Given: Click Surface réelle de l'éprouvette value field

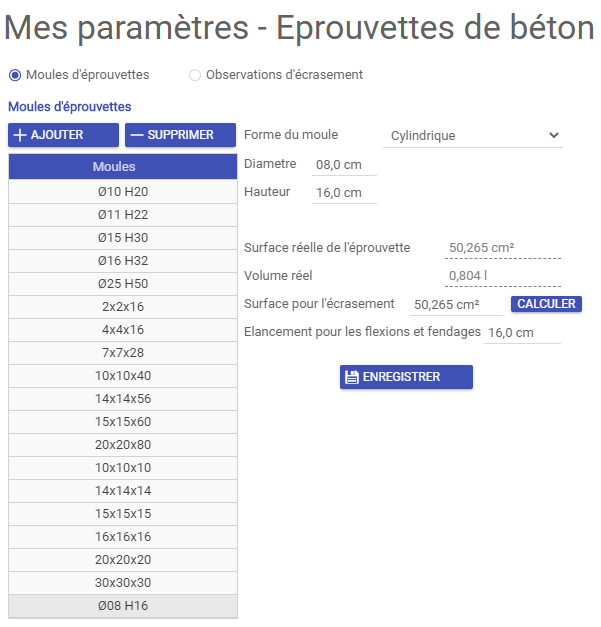Looking at the screenshot, I should pyautogui.click(x=503, y=248).
